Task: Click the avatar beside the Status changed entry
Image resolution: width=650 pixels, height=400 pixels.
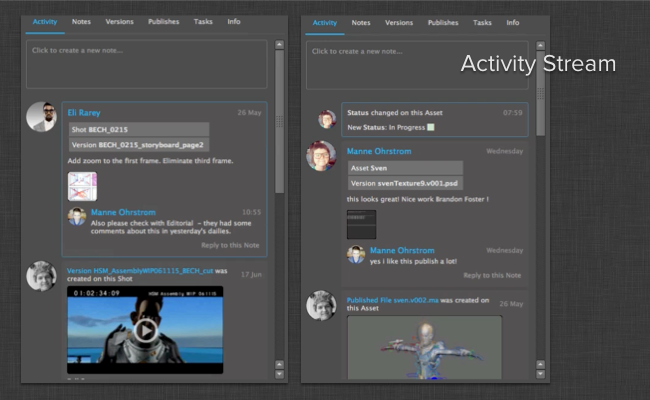Action: click(327, 120)
